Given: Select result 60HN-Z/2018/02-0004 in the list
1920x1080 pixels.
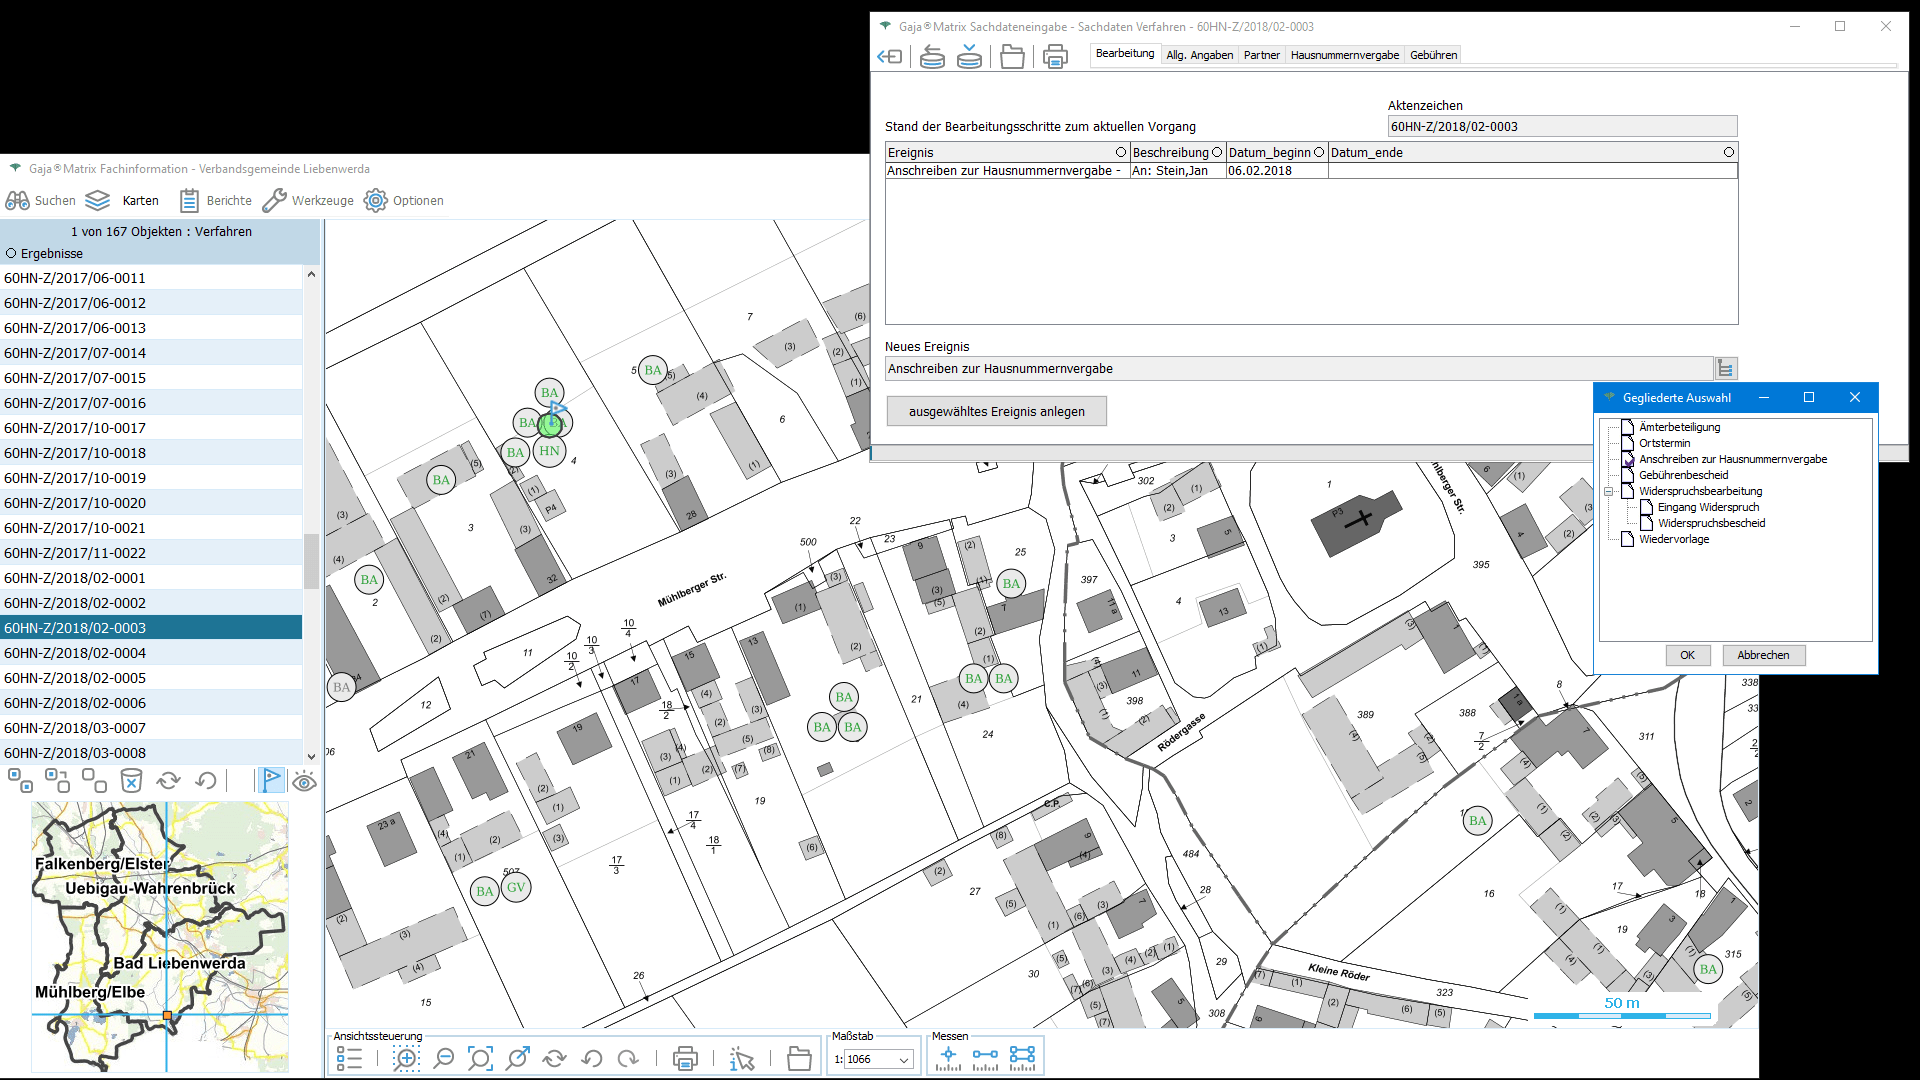Looking at the screenshot, I should point(75,653).
